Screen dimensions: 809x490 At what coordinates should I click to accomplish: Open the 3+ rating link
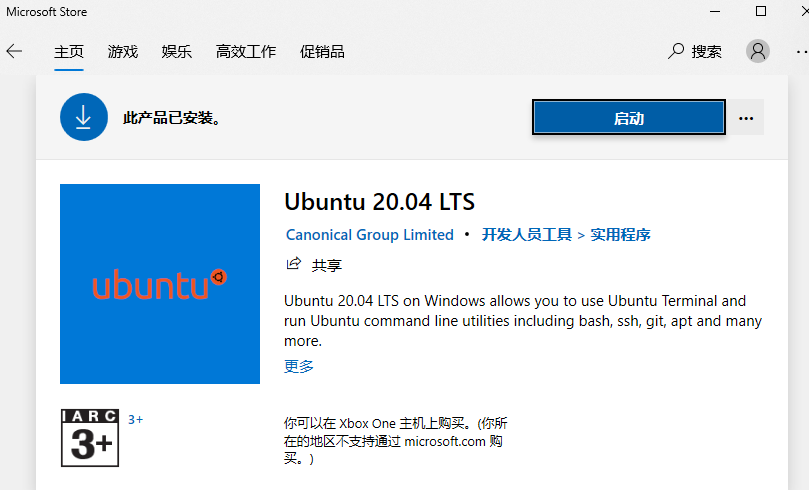(135, 419)
